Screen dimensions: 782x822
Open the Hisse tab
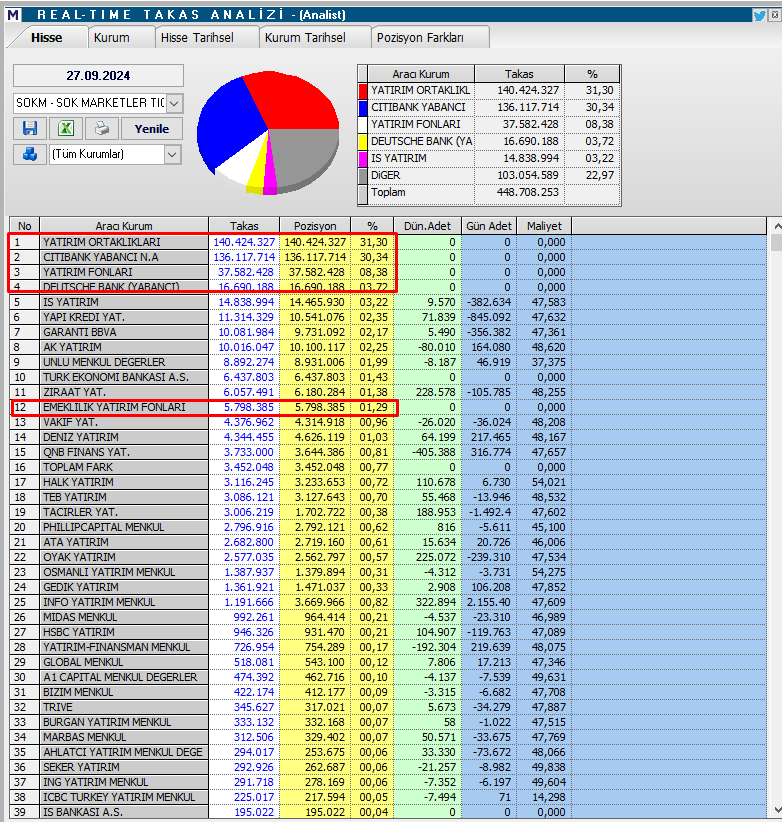point(47,38)
